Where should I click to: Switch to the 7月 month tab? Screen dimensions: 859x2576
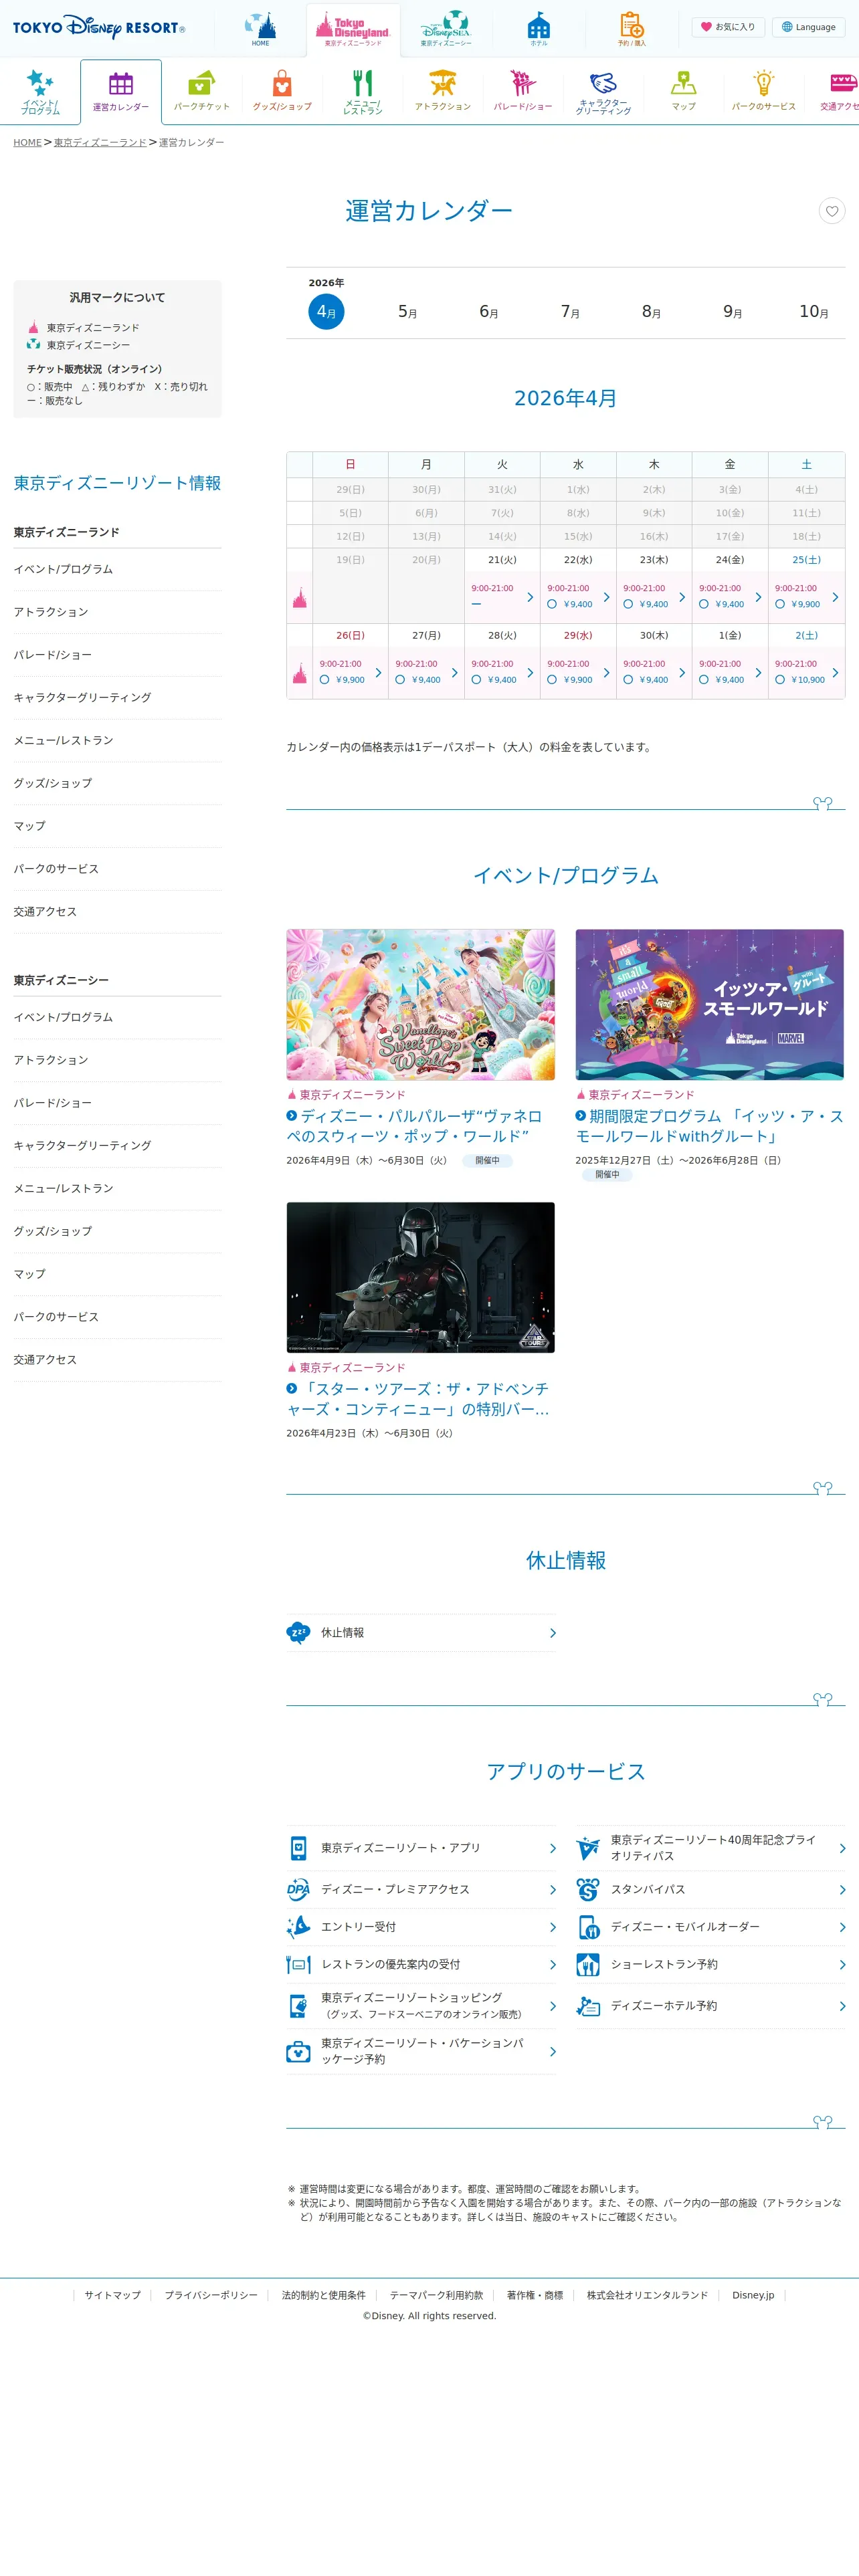click(x=570, y=311)
